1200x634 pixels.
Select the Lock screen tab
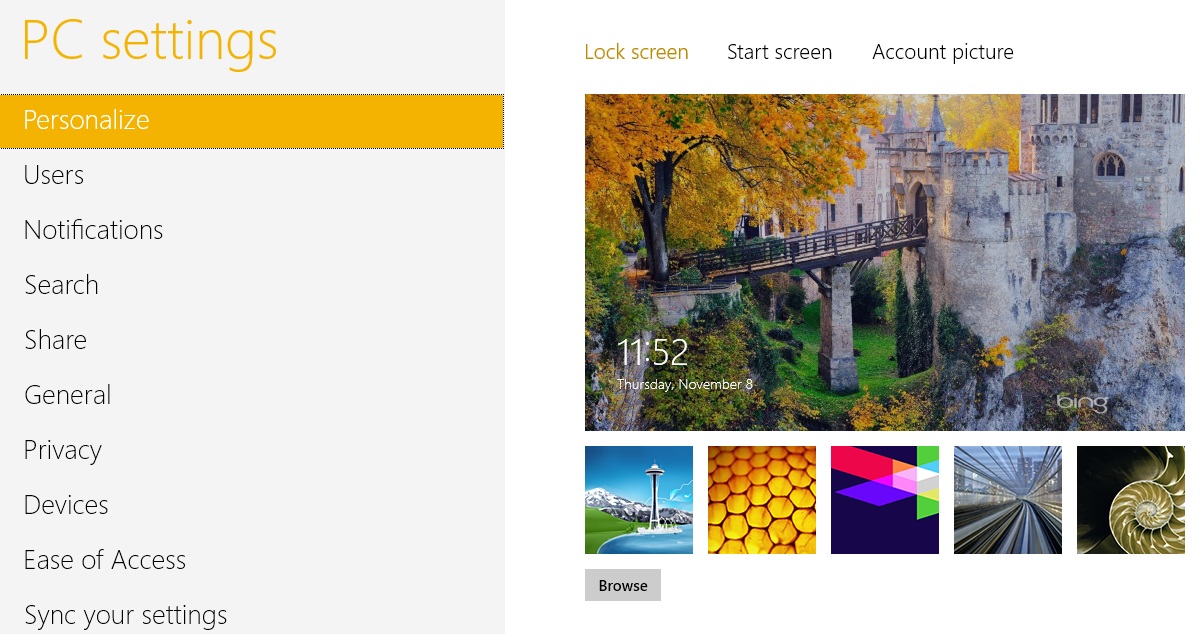click(636, 51)
